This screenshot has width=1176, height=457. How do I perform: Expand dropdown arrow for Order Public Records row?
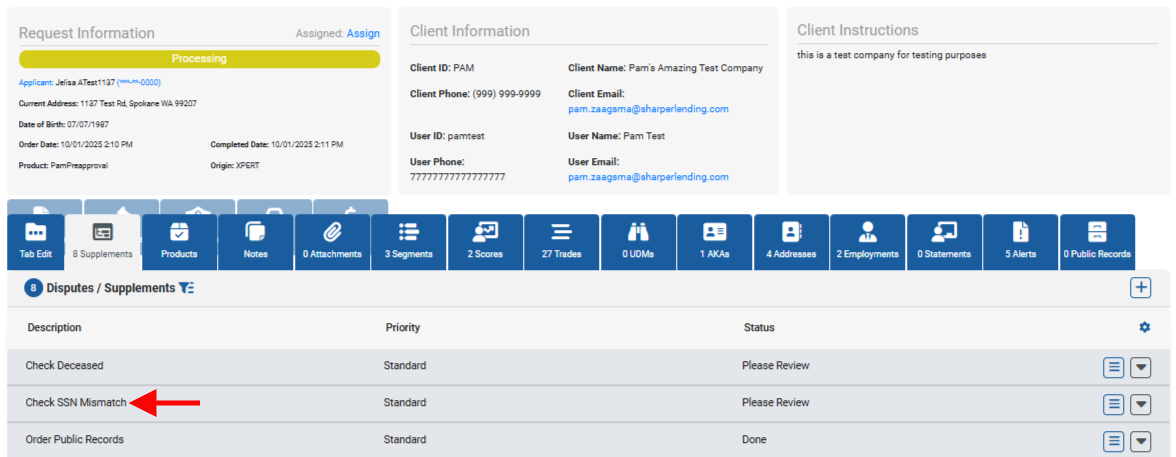pos(1141,440)
